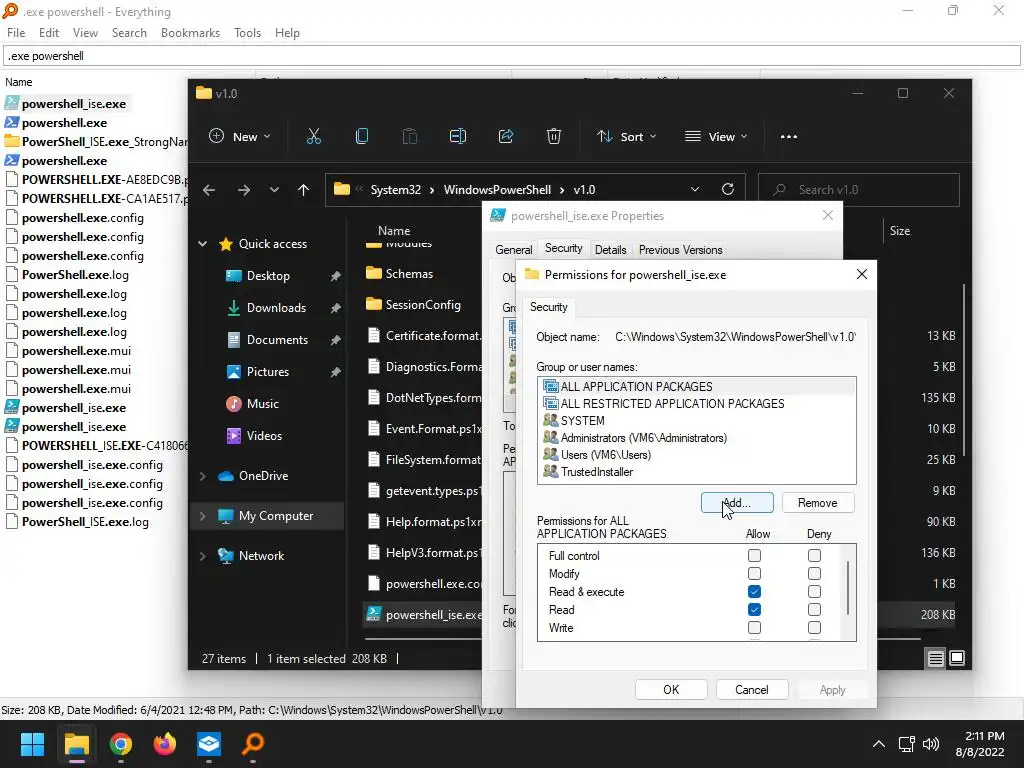
Task: Open the File menu in Everything
Action: (x=16, y=33)
